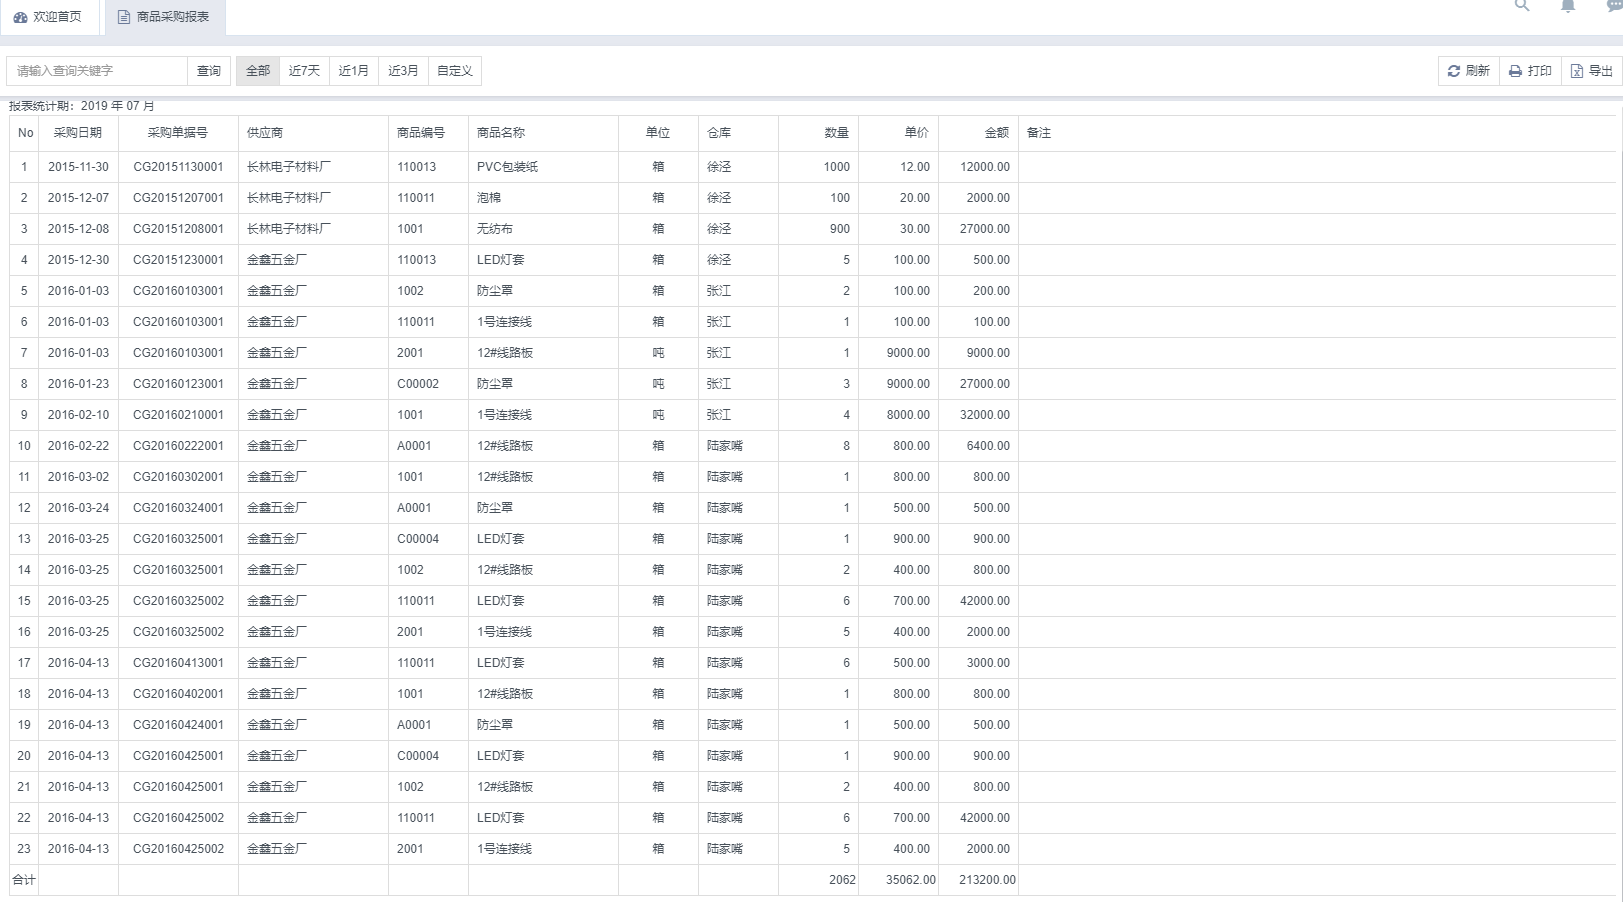Filter the report by 近3月
This screenshot has width=1623, height=902.
click(403, 71)
